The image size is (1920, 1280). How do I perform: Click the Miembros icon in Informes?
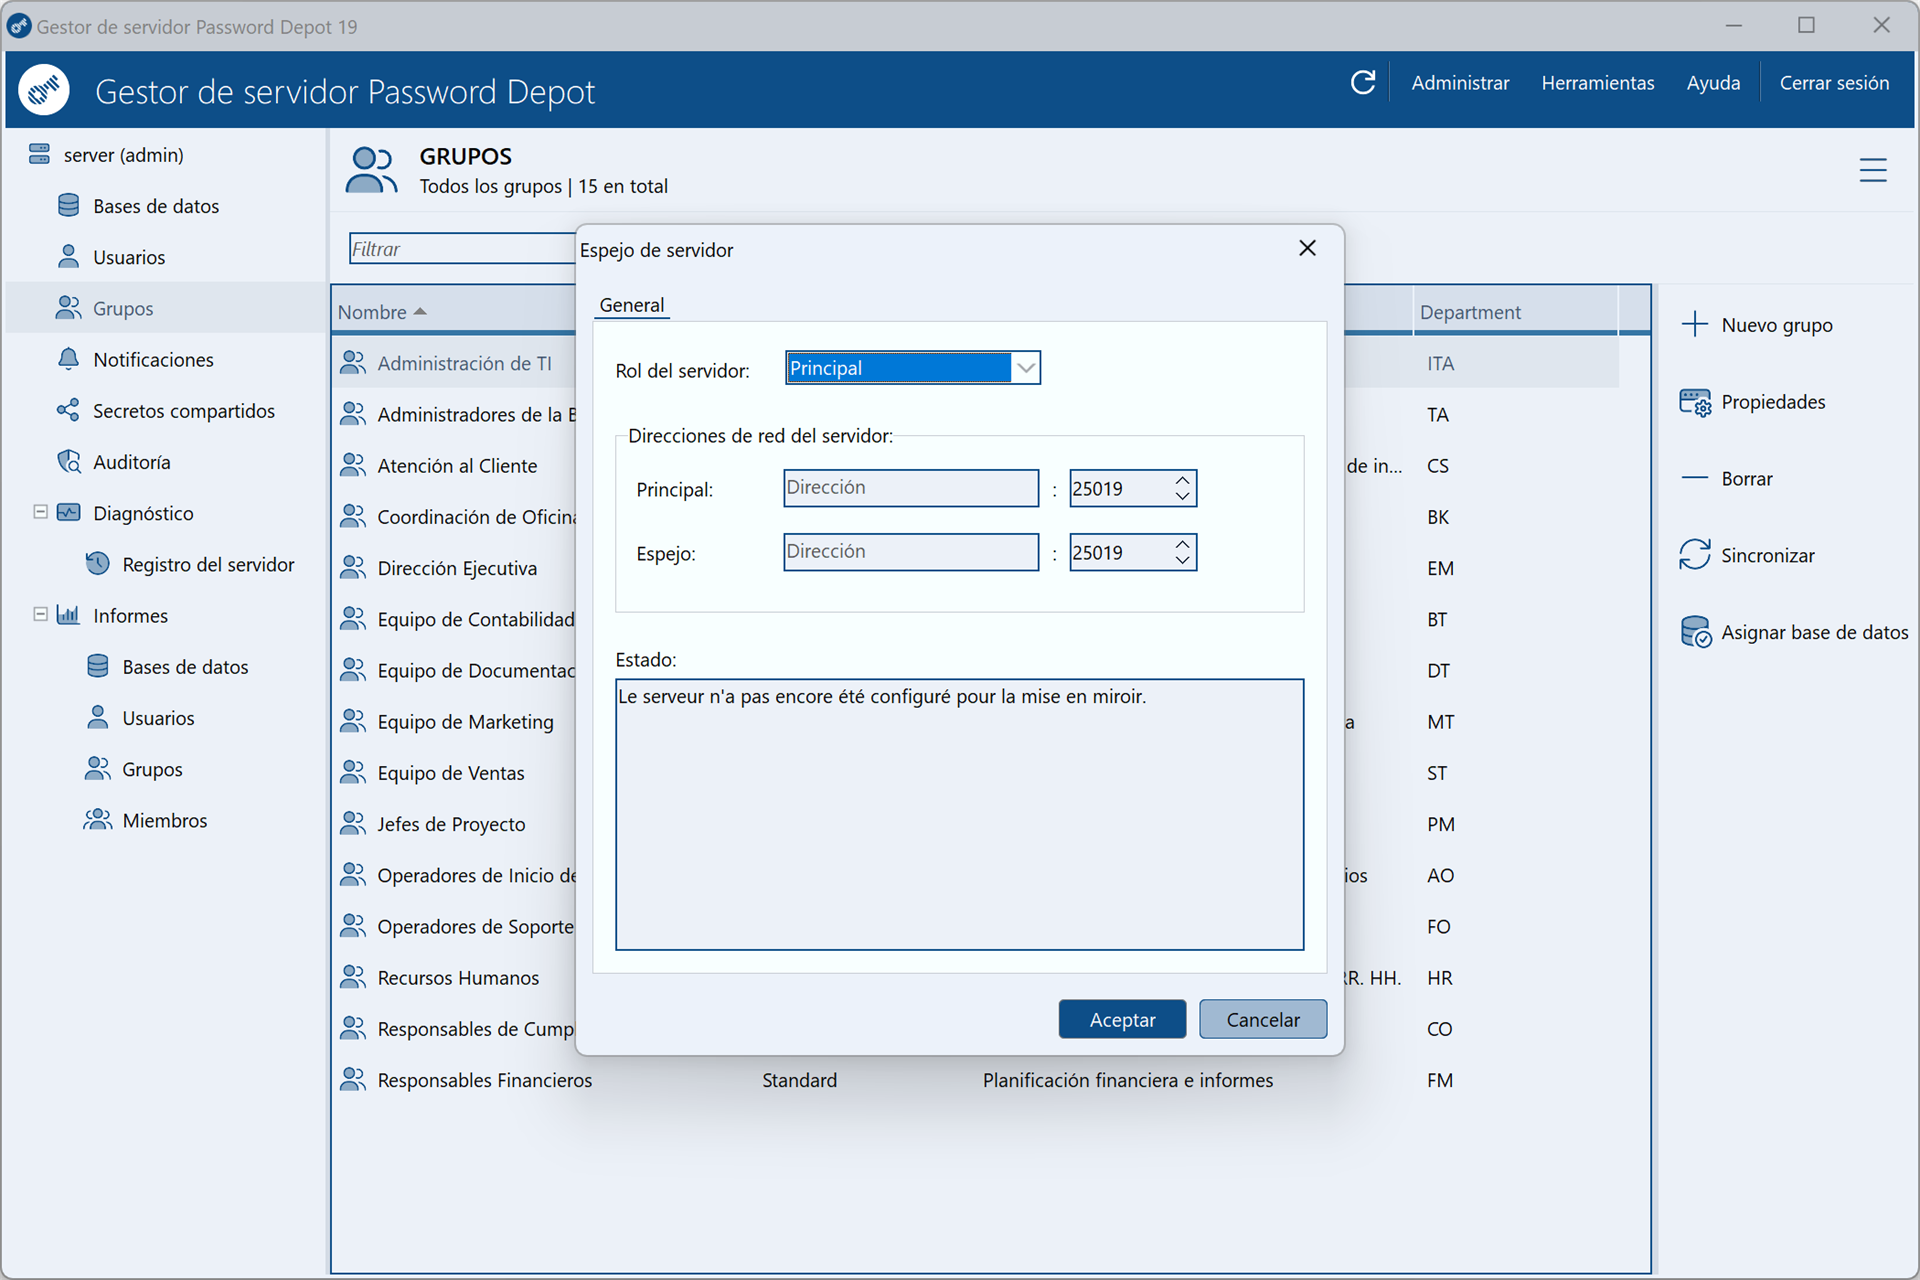pos(98,820)
